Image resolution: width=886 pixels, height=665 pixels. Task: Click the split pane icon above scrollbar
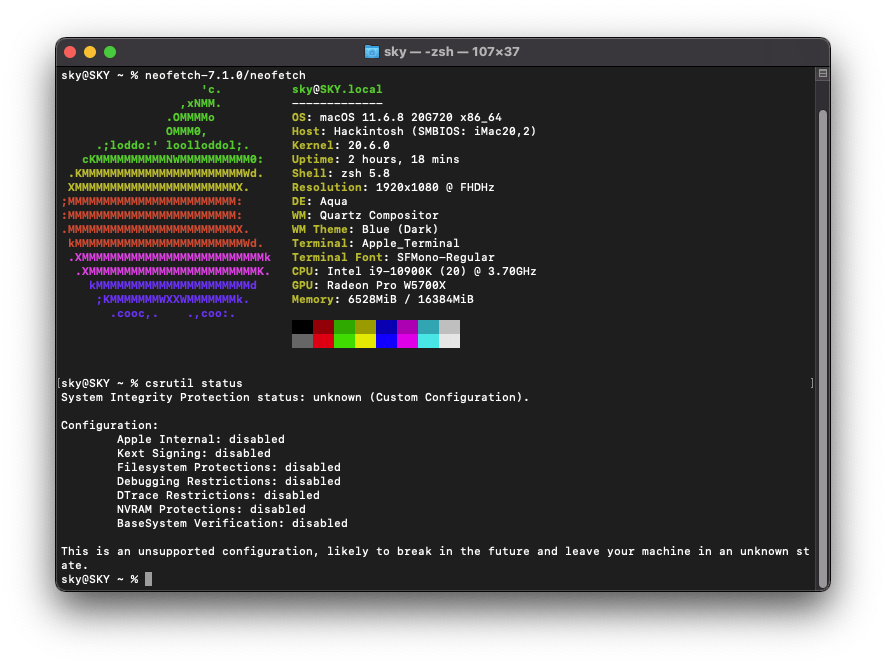tap(823, 73)
